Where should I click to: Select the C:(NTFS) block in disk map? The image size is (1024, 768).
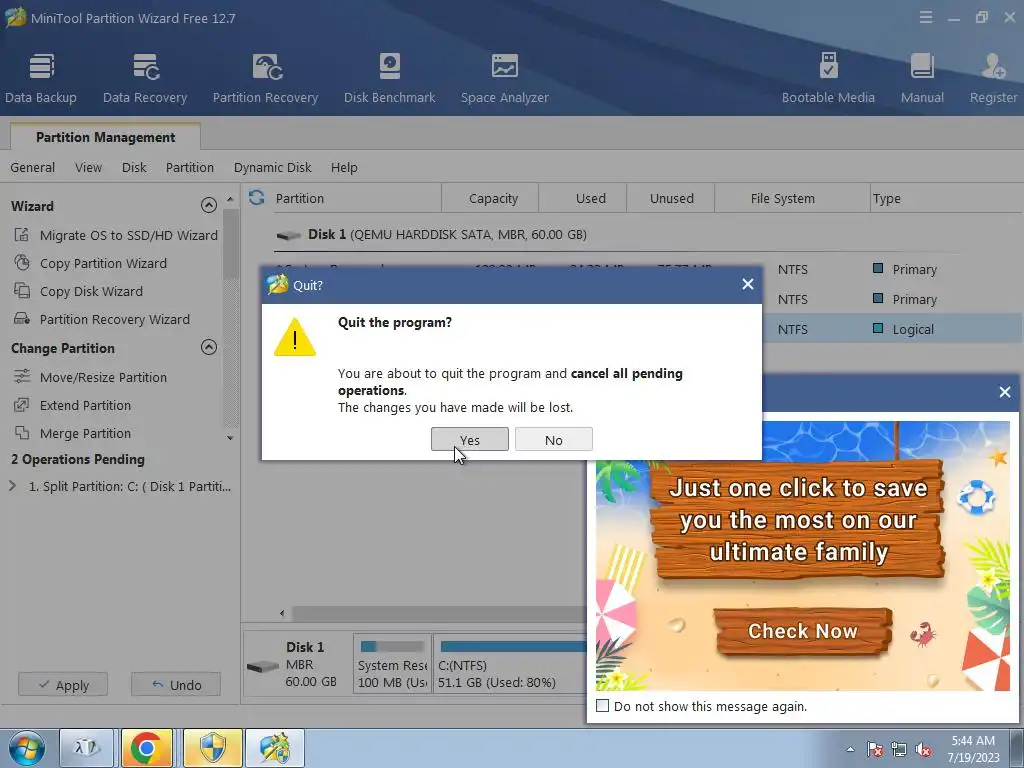pos(511,664)
